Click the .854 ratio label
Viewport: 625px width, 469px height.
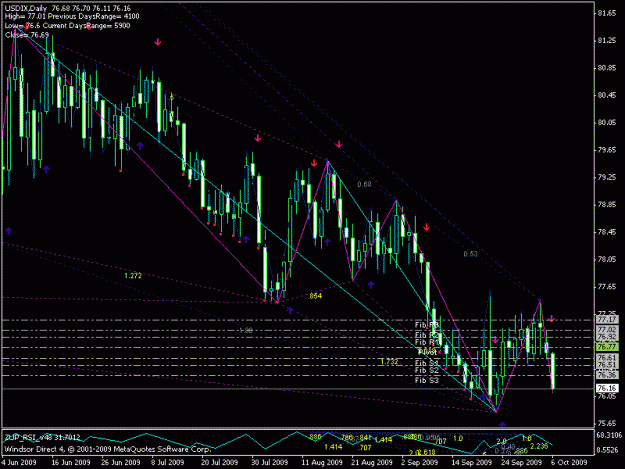pyautogui.click(x=315, y=296)
